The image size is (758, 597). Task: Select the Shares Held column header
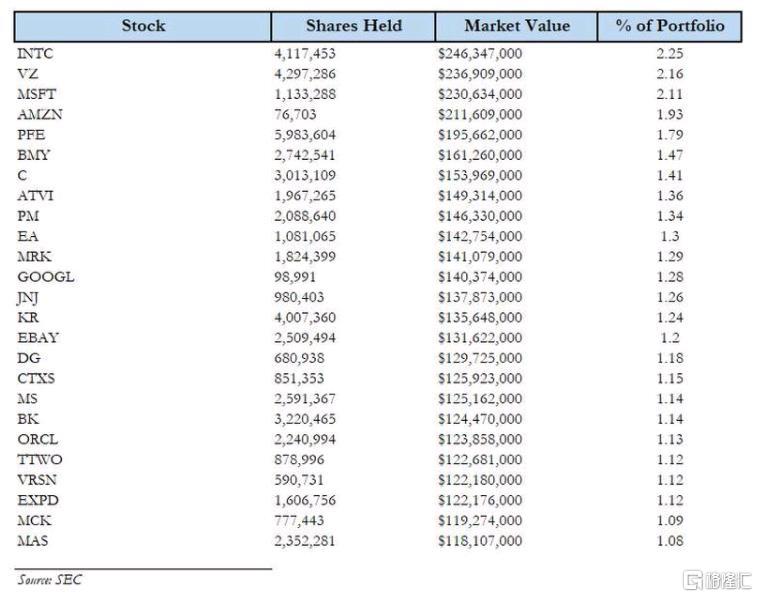pos(353,26)
